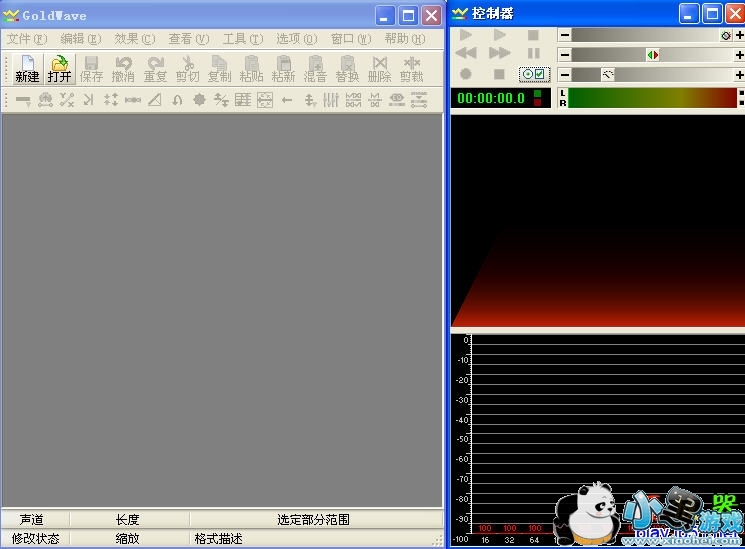Click the Mix (混音) toolbar icon
The image size is (745, 549).
pyautogui.click(x=315, y=69)
